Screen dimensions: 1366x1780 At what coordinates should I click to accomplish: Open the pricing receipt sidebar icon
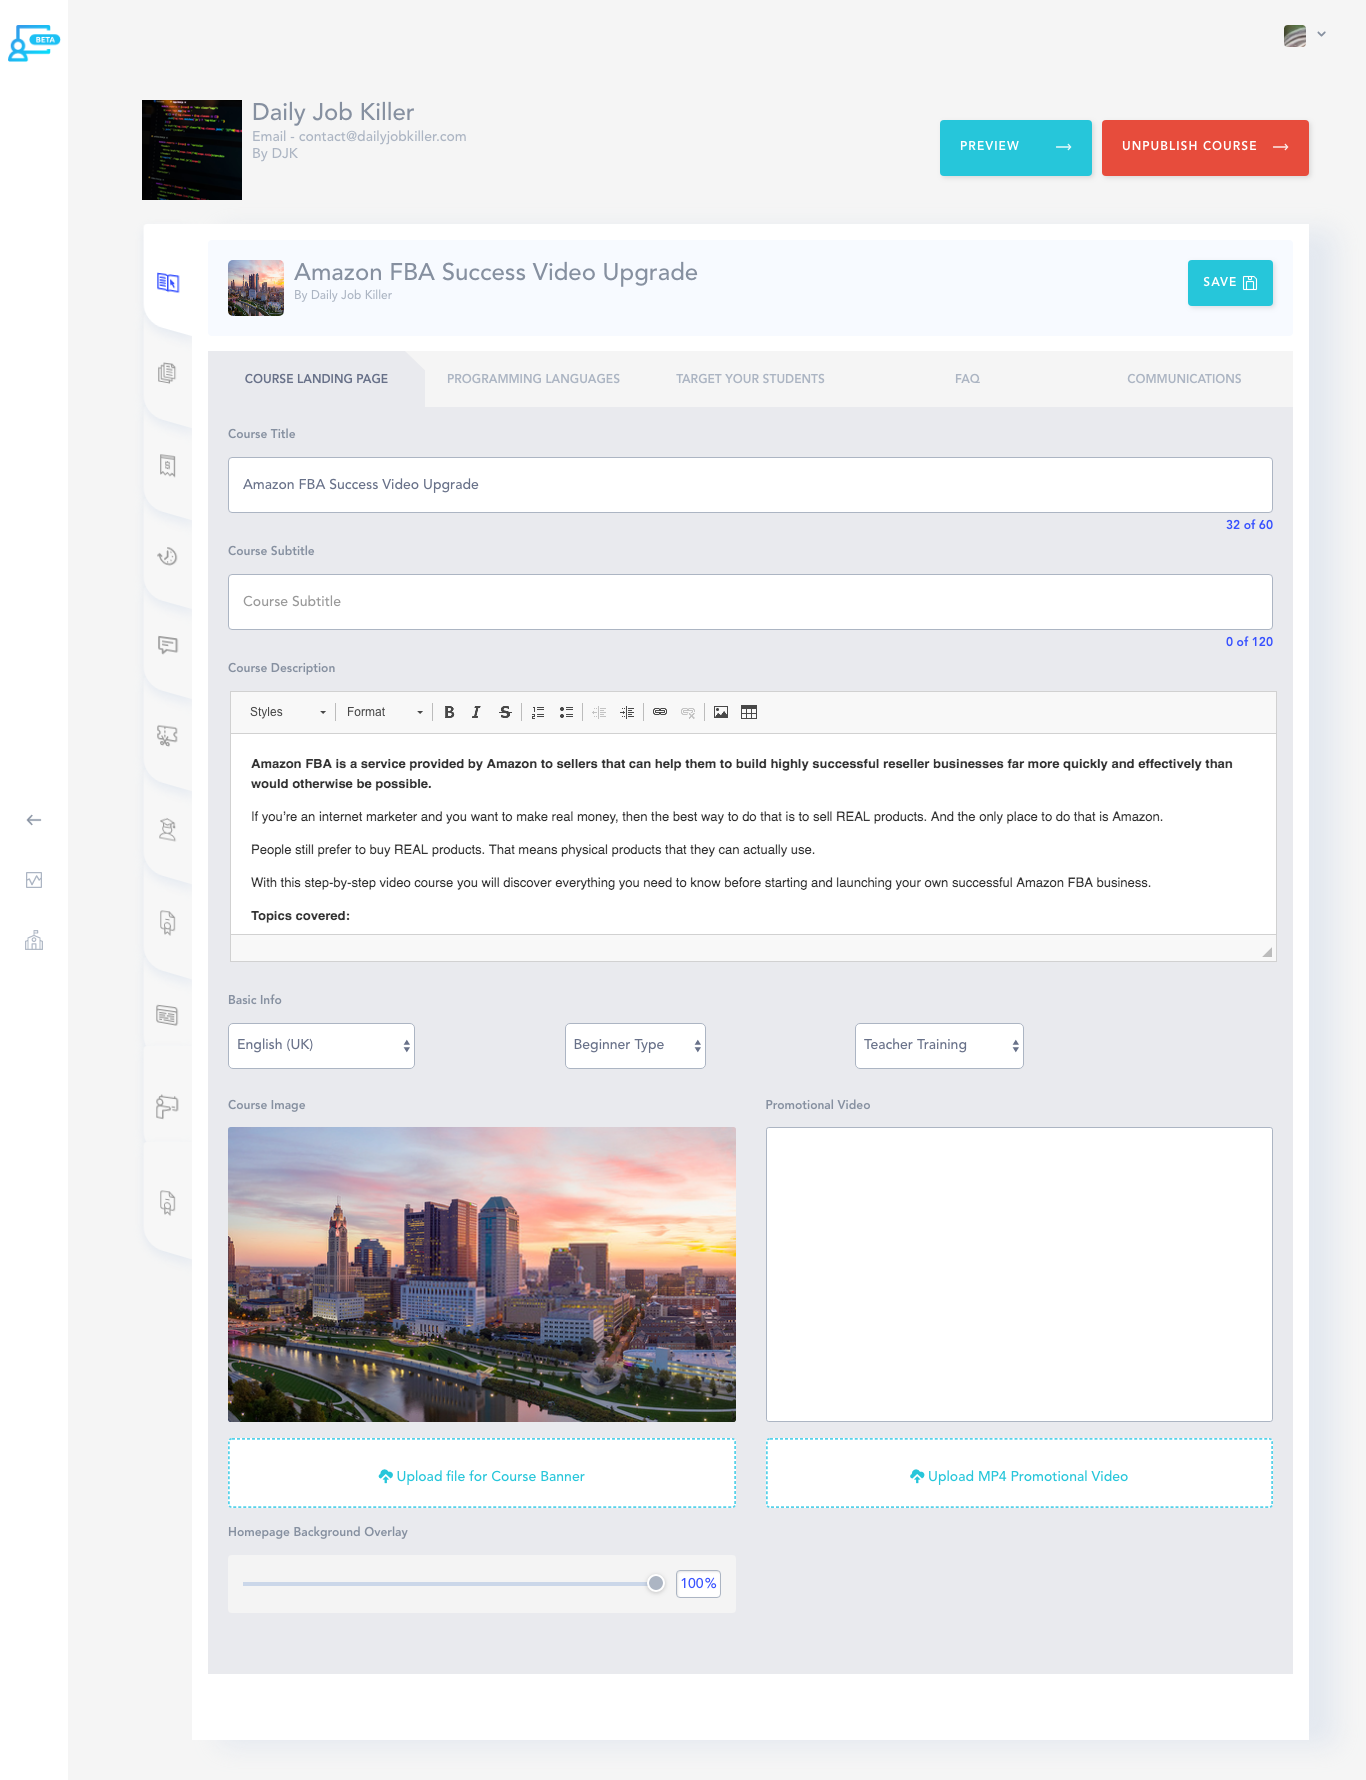168,465
